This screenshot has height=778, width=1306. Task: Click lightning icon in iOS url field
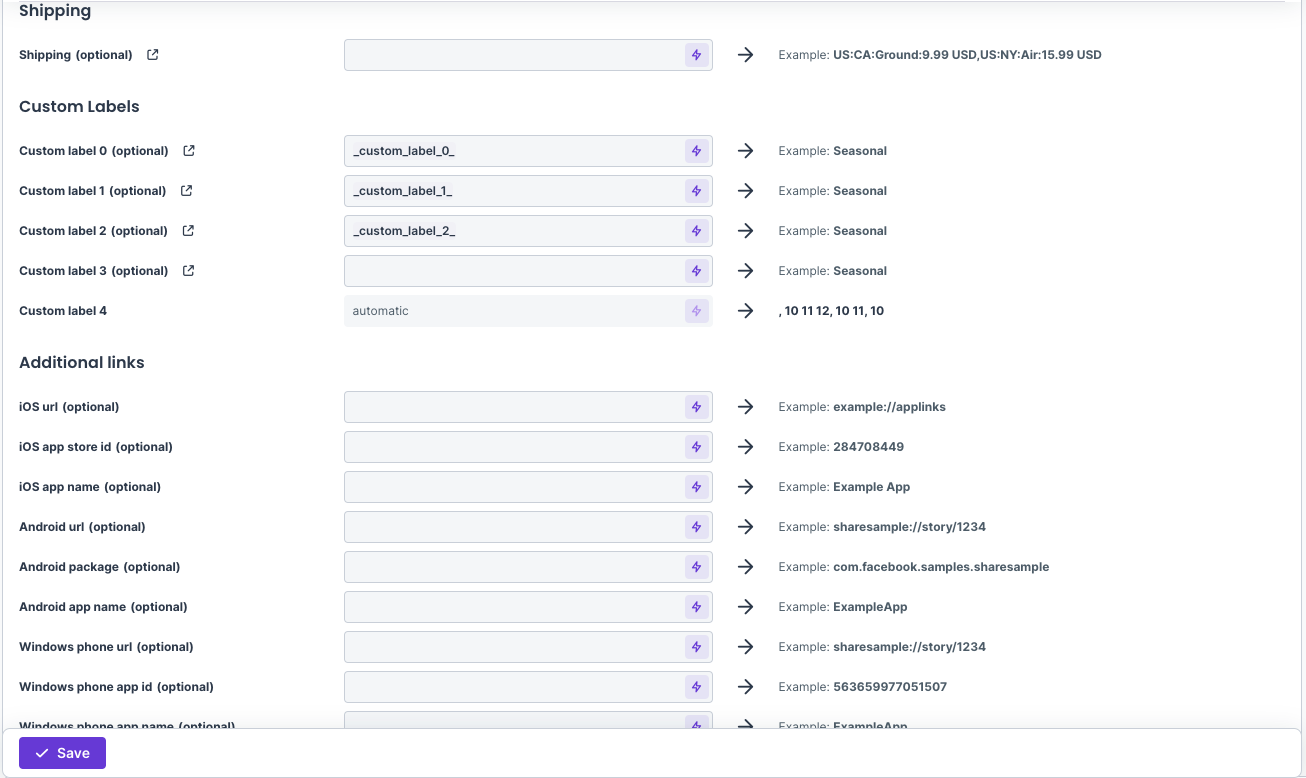(697, 407)
